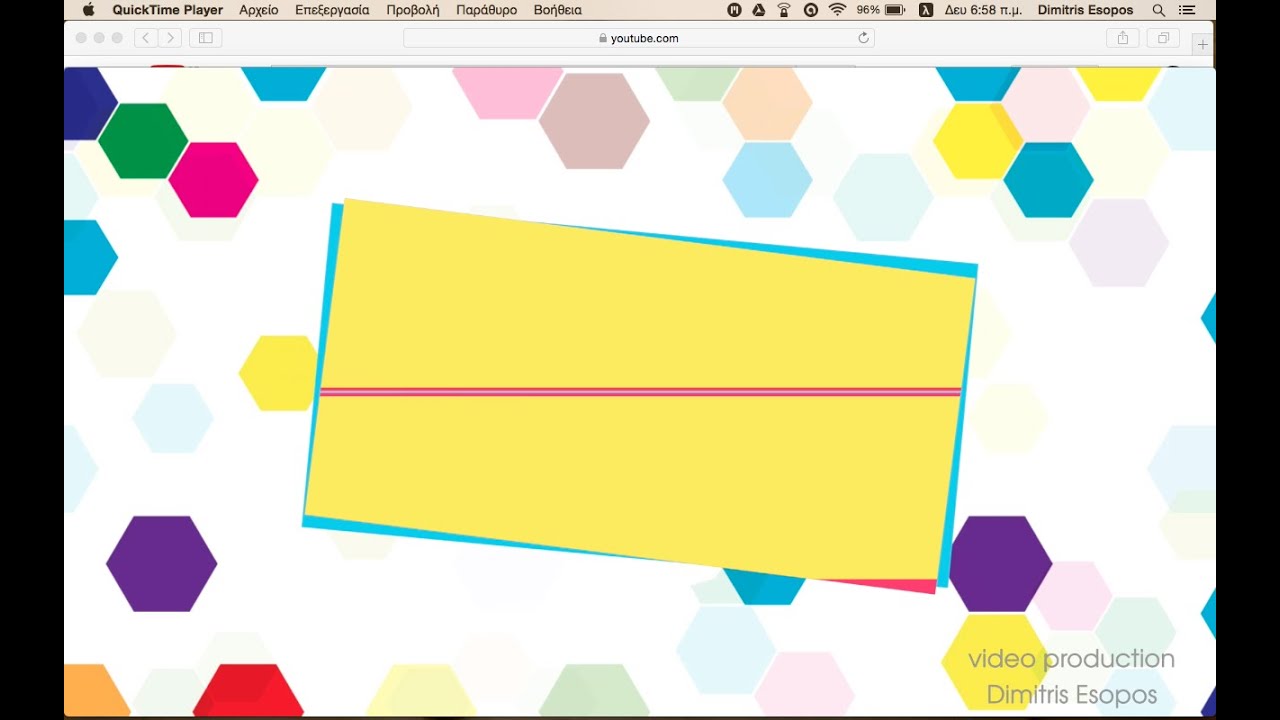The height and width of the screenshot is (720, 1280).
Task: Click the Google Drive menu bar icon
Action: tap(759, 10)
